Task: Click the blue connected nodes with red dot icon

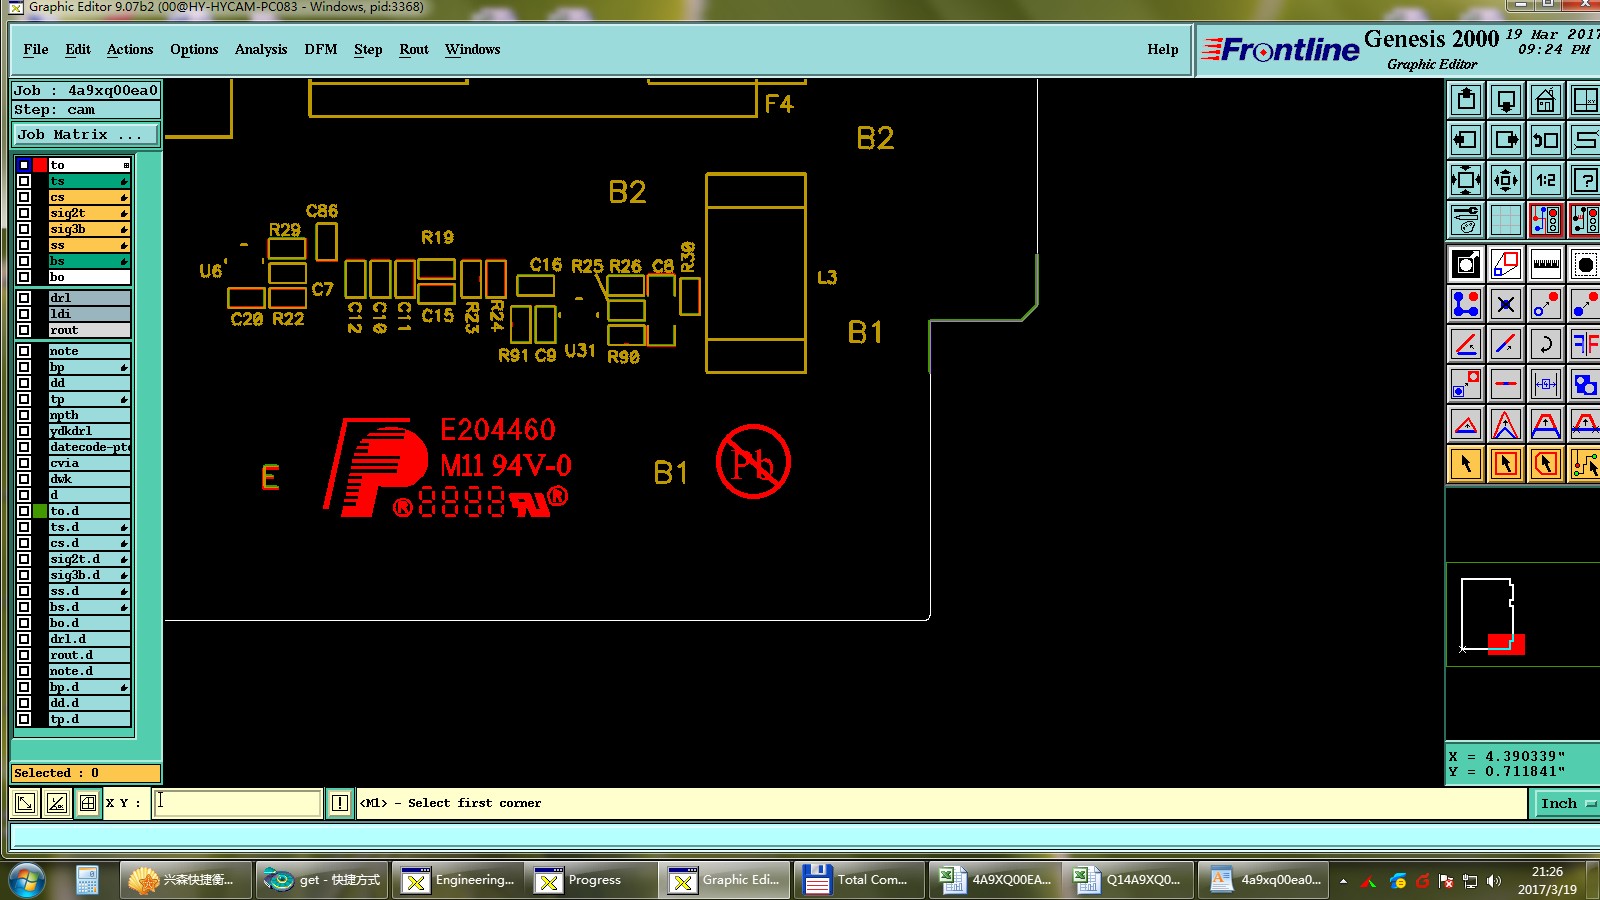Action: (1466, 304)
